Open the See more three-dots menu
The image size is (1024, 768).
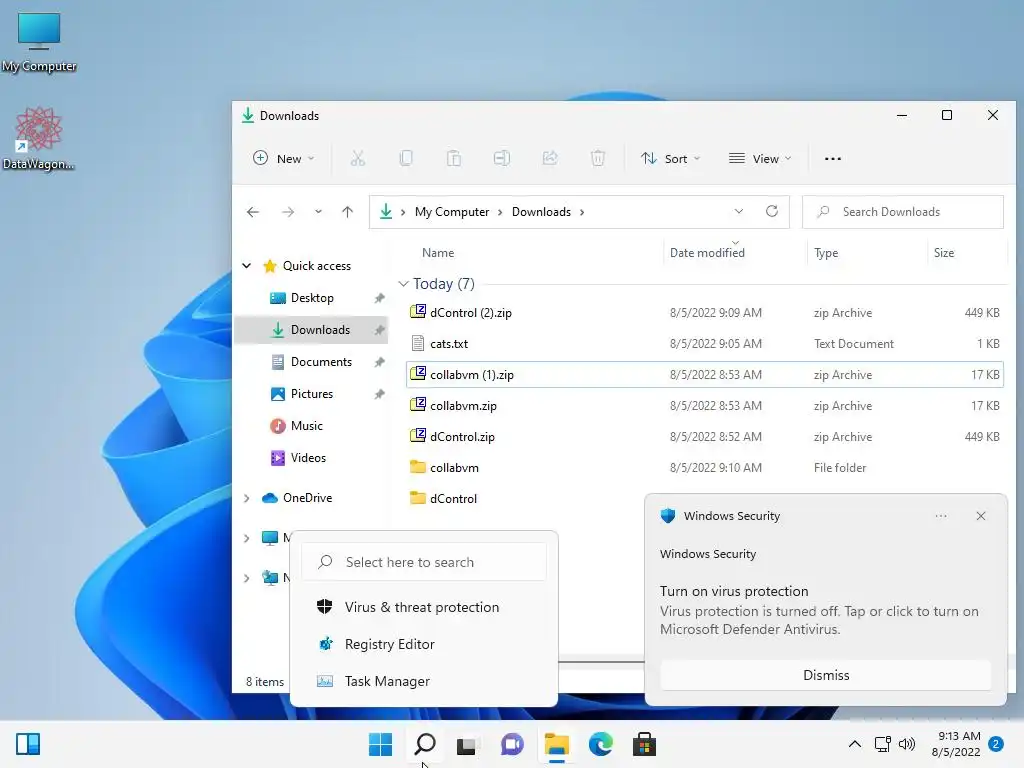[833, 159]
